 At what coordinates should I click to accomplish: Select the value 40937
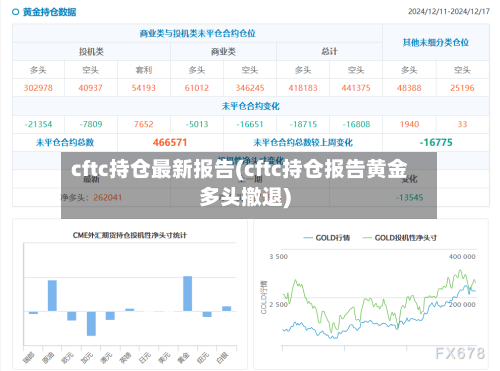pyautogui.click(x=90, y=88)
